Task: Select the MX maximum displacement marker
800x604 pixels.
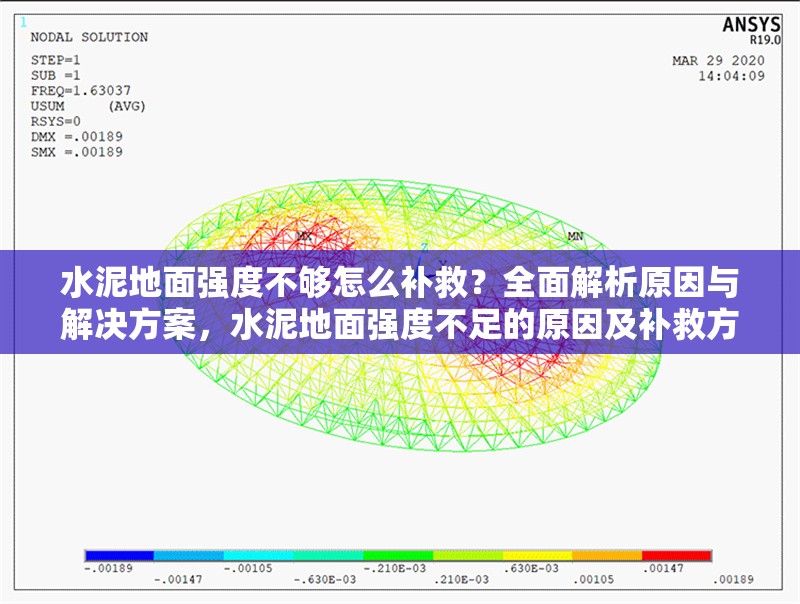Action: (x=303, y=238)
